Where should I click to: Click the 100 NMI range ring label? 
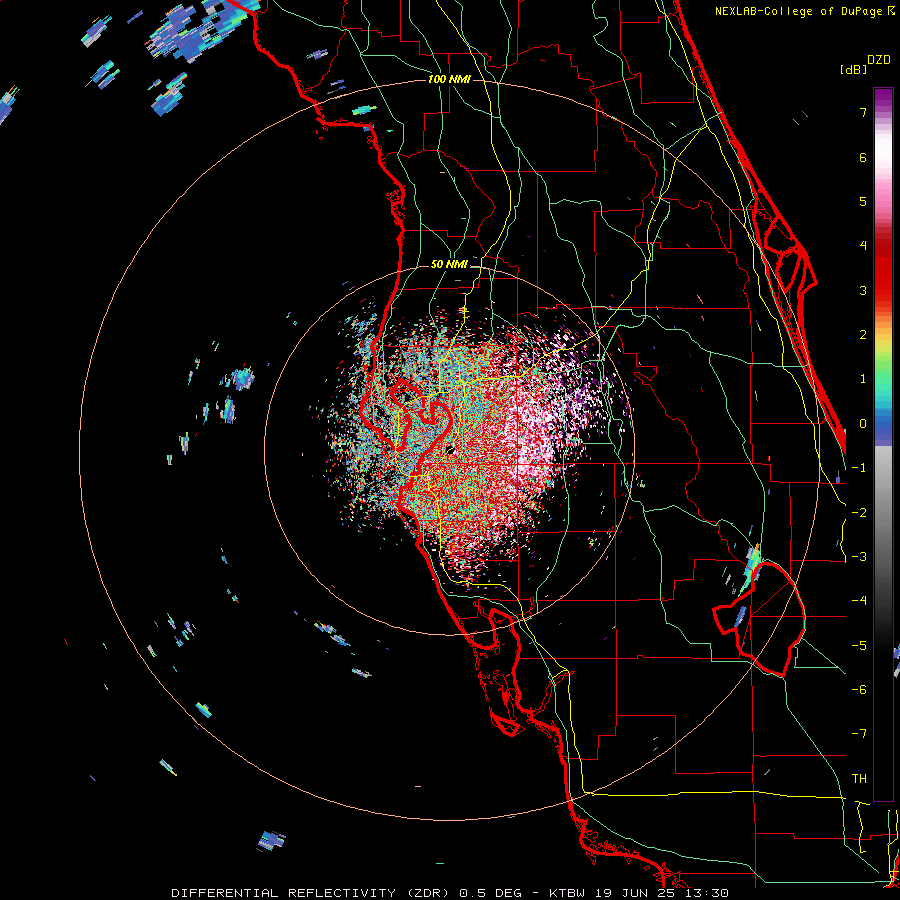449,79
